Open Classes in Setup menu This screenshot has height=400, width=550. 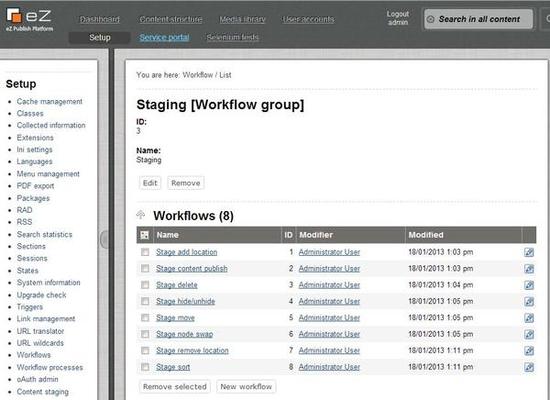tap(30, 113)
